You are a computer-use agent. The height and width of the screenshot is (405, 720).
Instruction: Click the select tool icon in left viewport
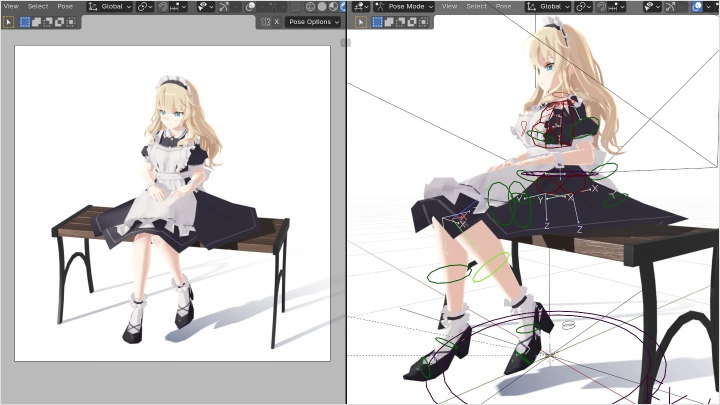coord(9,21)
